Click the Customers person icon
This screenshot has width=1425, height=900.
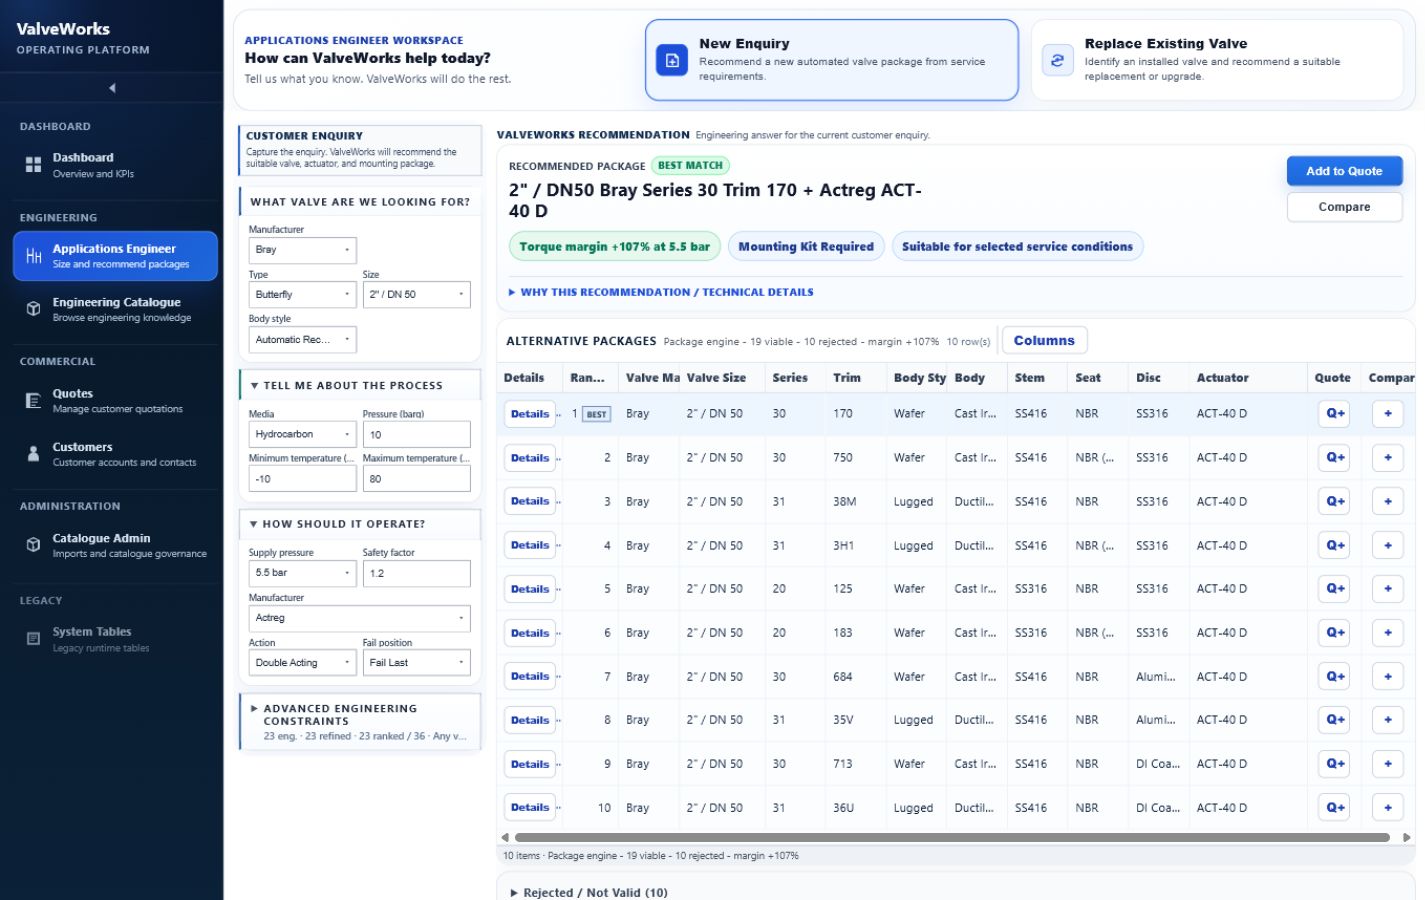(33, 454)
